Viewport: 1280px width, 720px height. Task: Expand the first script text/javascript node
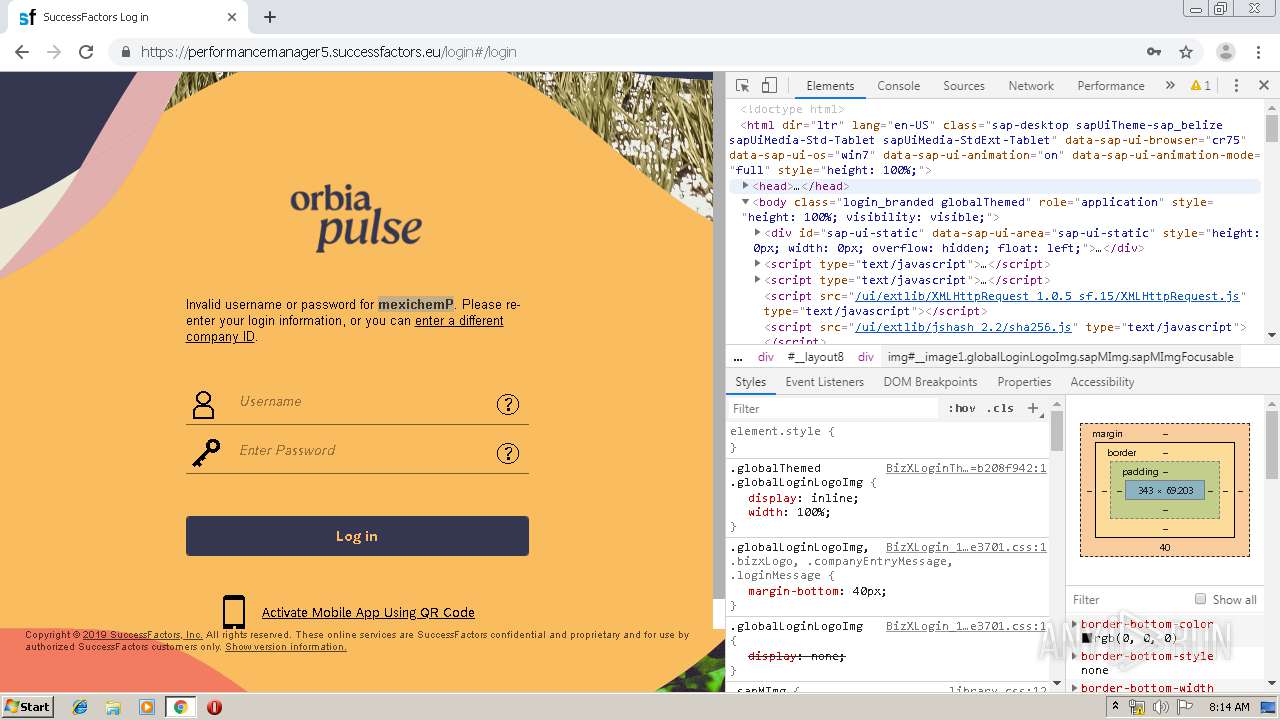758,264
